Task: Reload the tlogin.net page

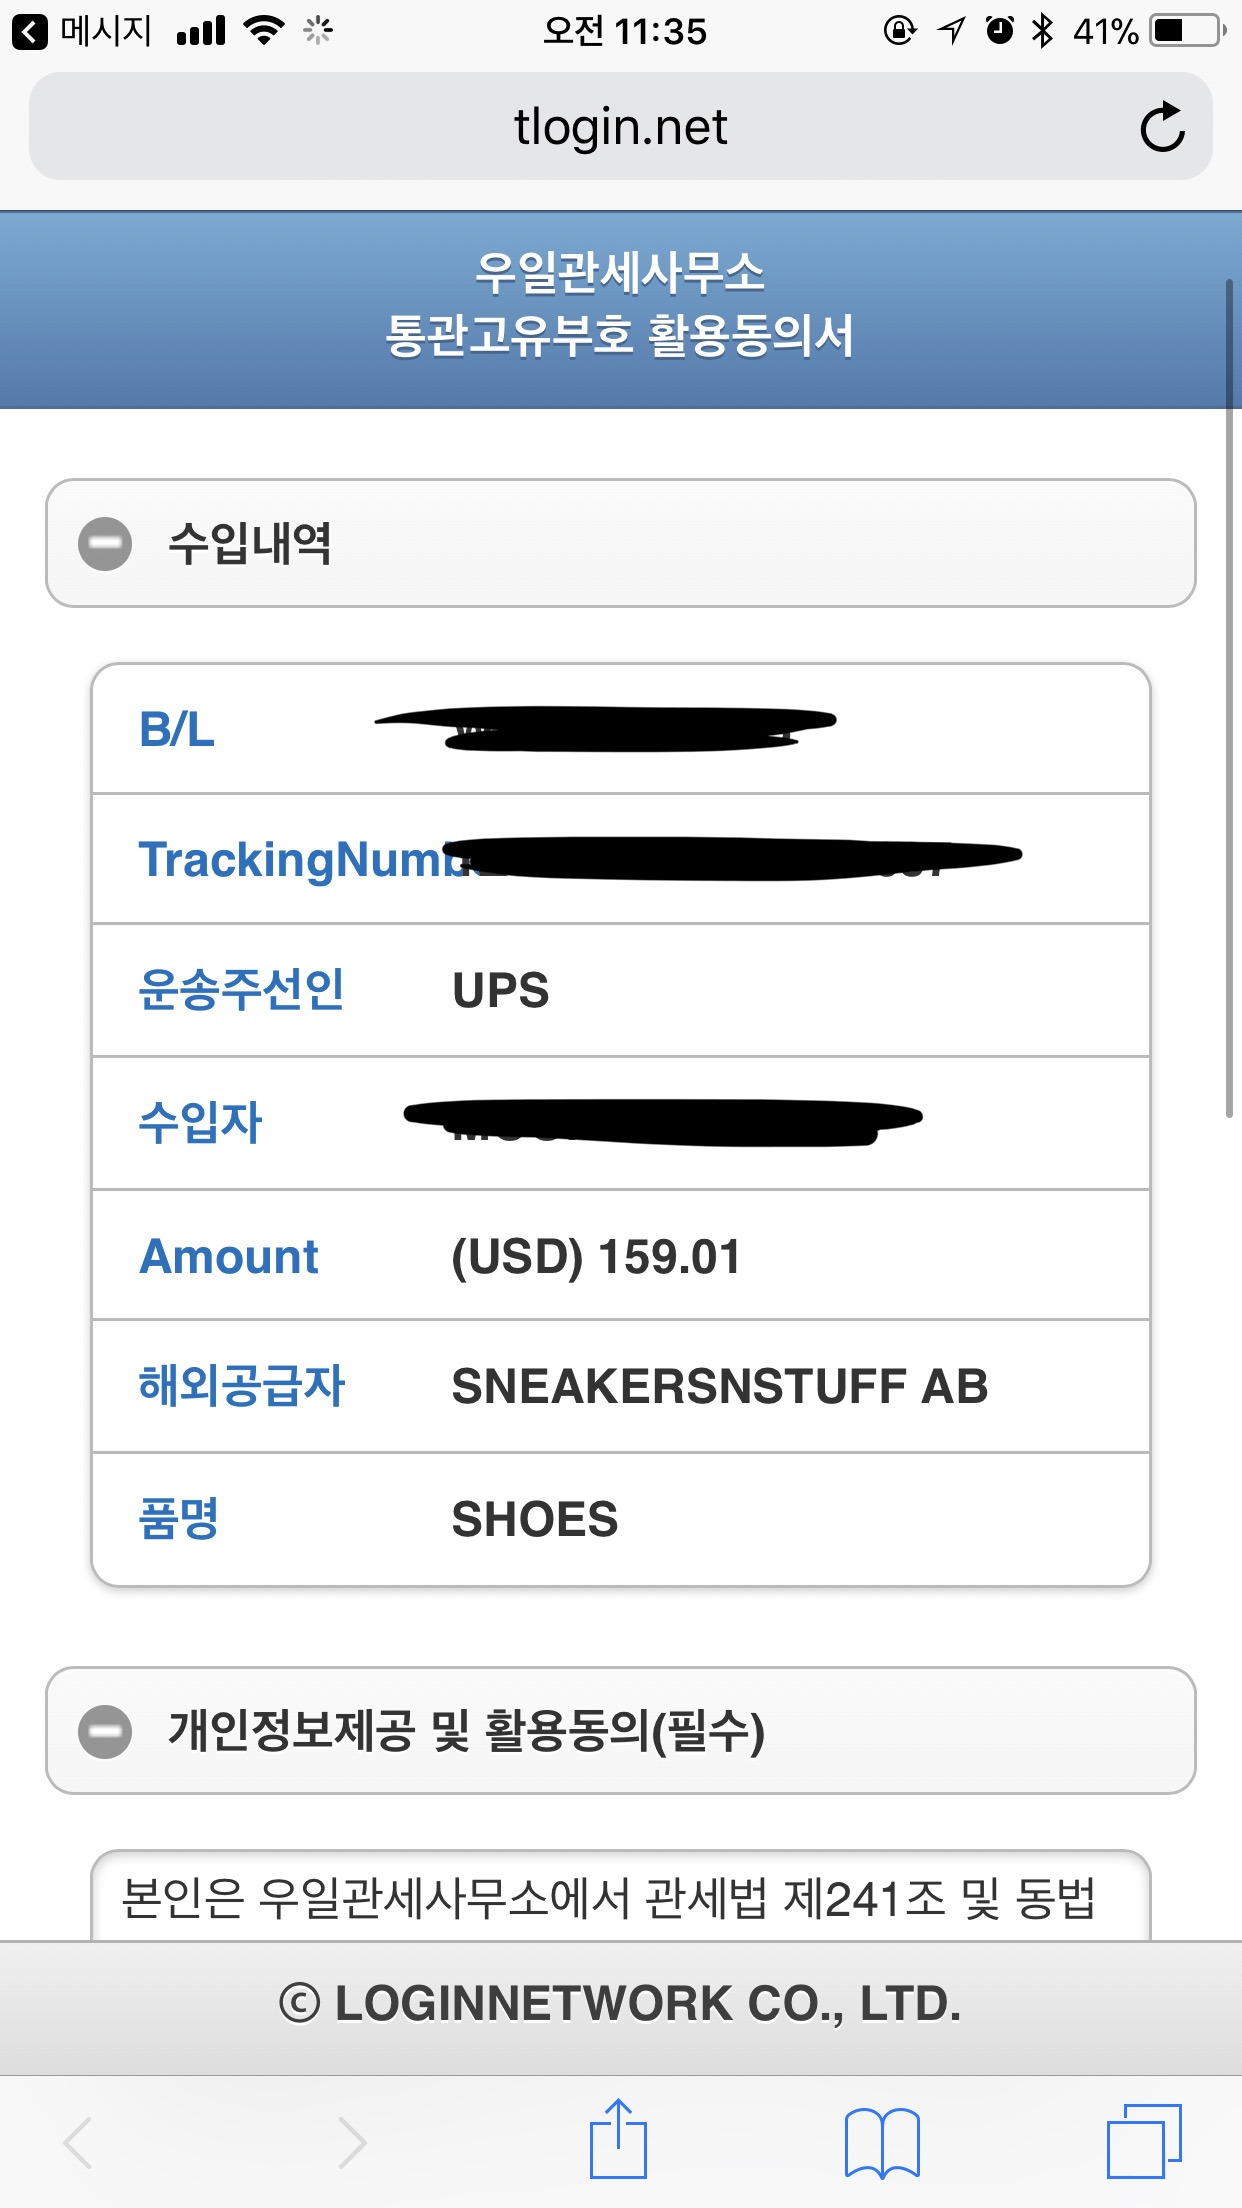Action: [x=1162, y=127]
